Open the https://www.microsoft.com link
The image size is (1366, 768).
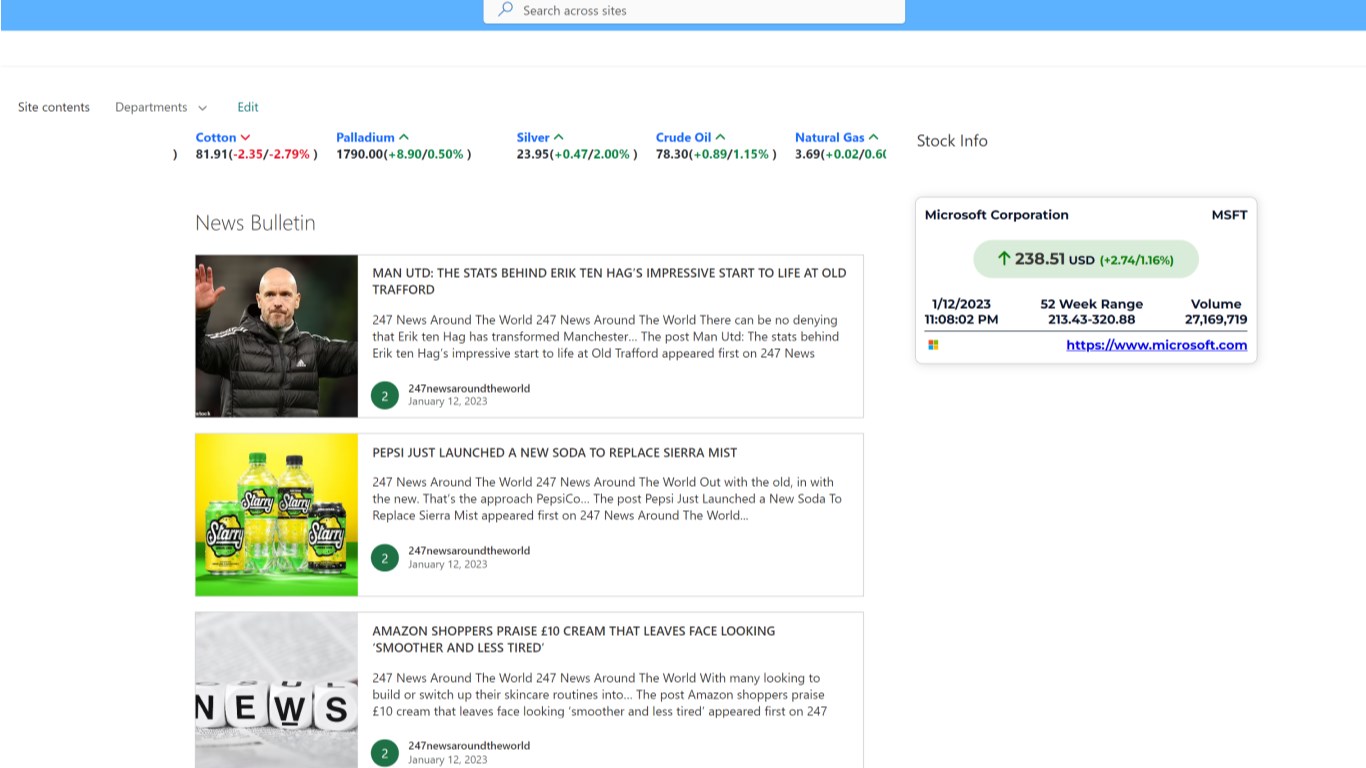point(1157,345)
